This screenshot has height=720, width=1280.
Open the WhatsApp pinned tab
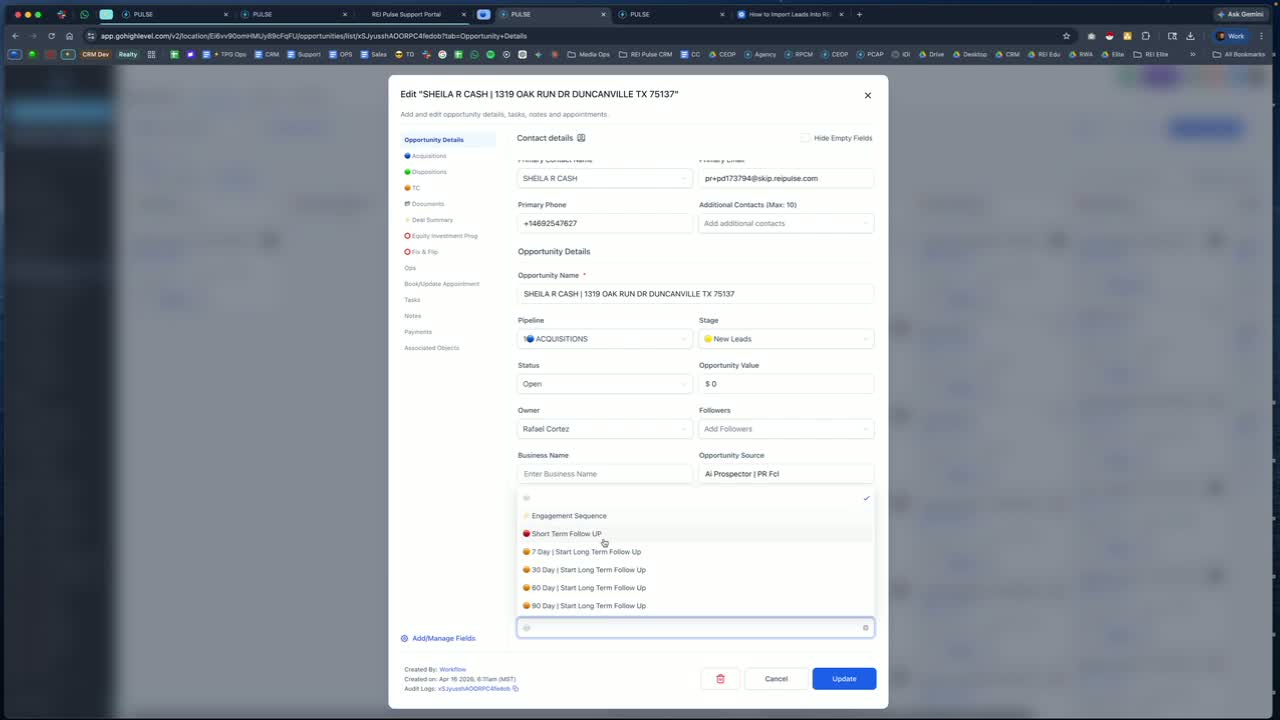(84, 14)
